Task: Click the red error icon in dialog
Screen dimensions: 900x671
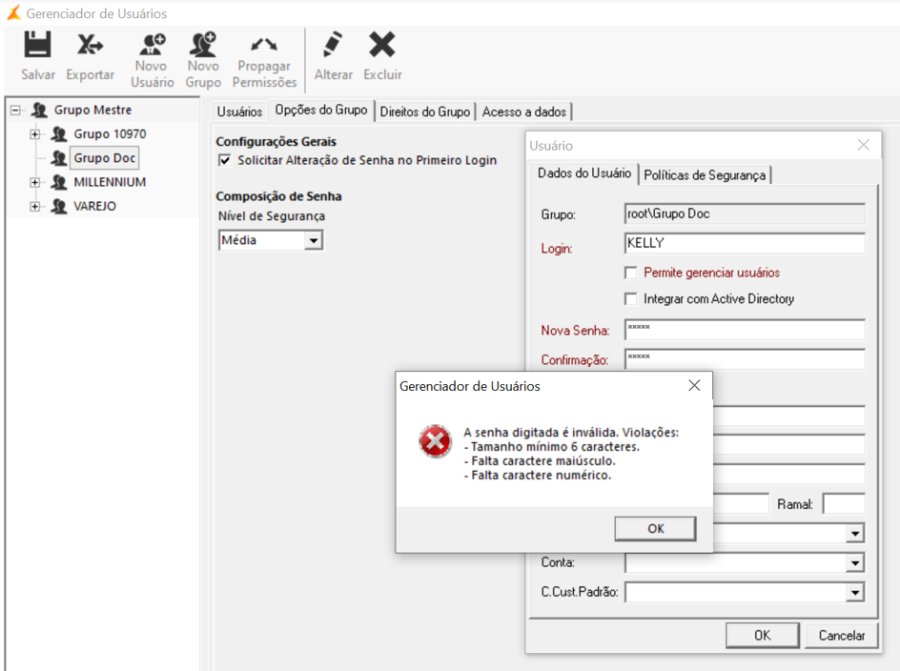Action: (x=435, y=441)
